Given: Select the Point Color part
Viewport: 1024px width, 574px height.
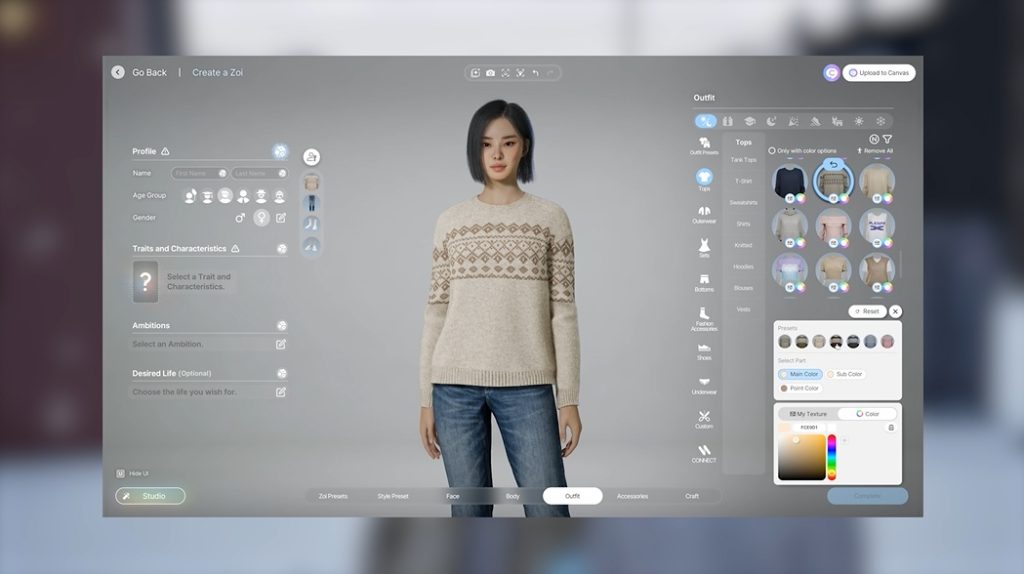Looking at the screenshot, I should pos(800,388).
